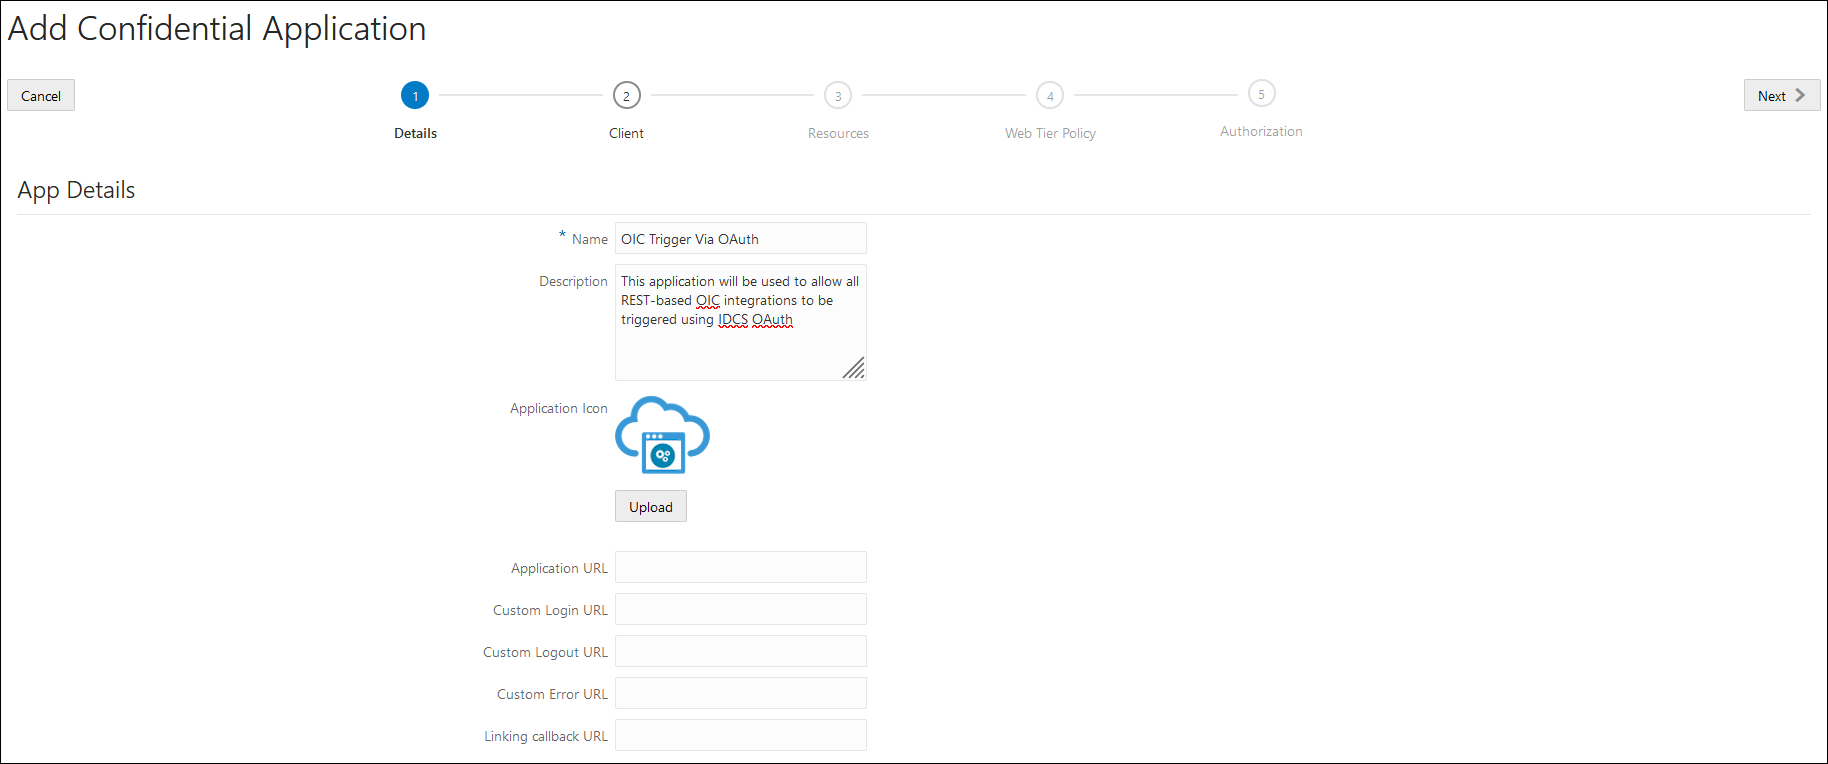Click the Cancel button
This screenshot has height=764, width=1828.
41,96
